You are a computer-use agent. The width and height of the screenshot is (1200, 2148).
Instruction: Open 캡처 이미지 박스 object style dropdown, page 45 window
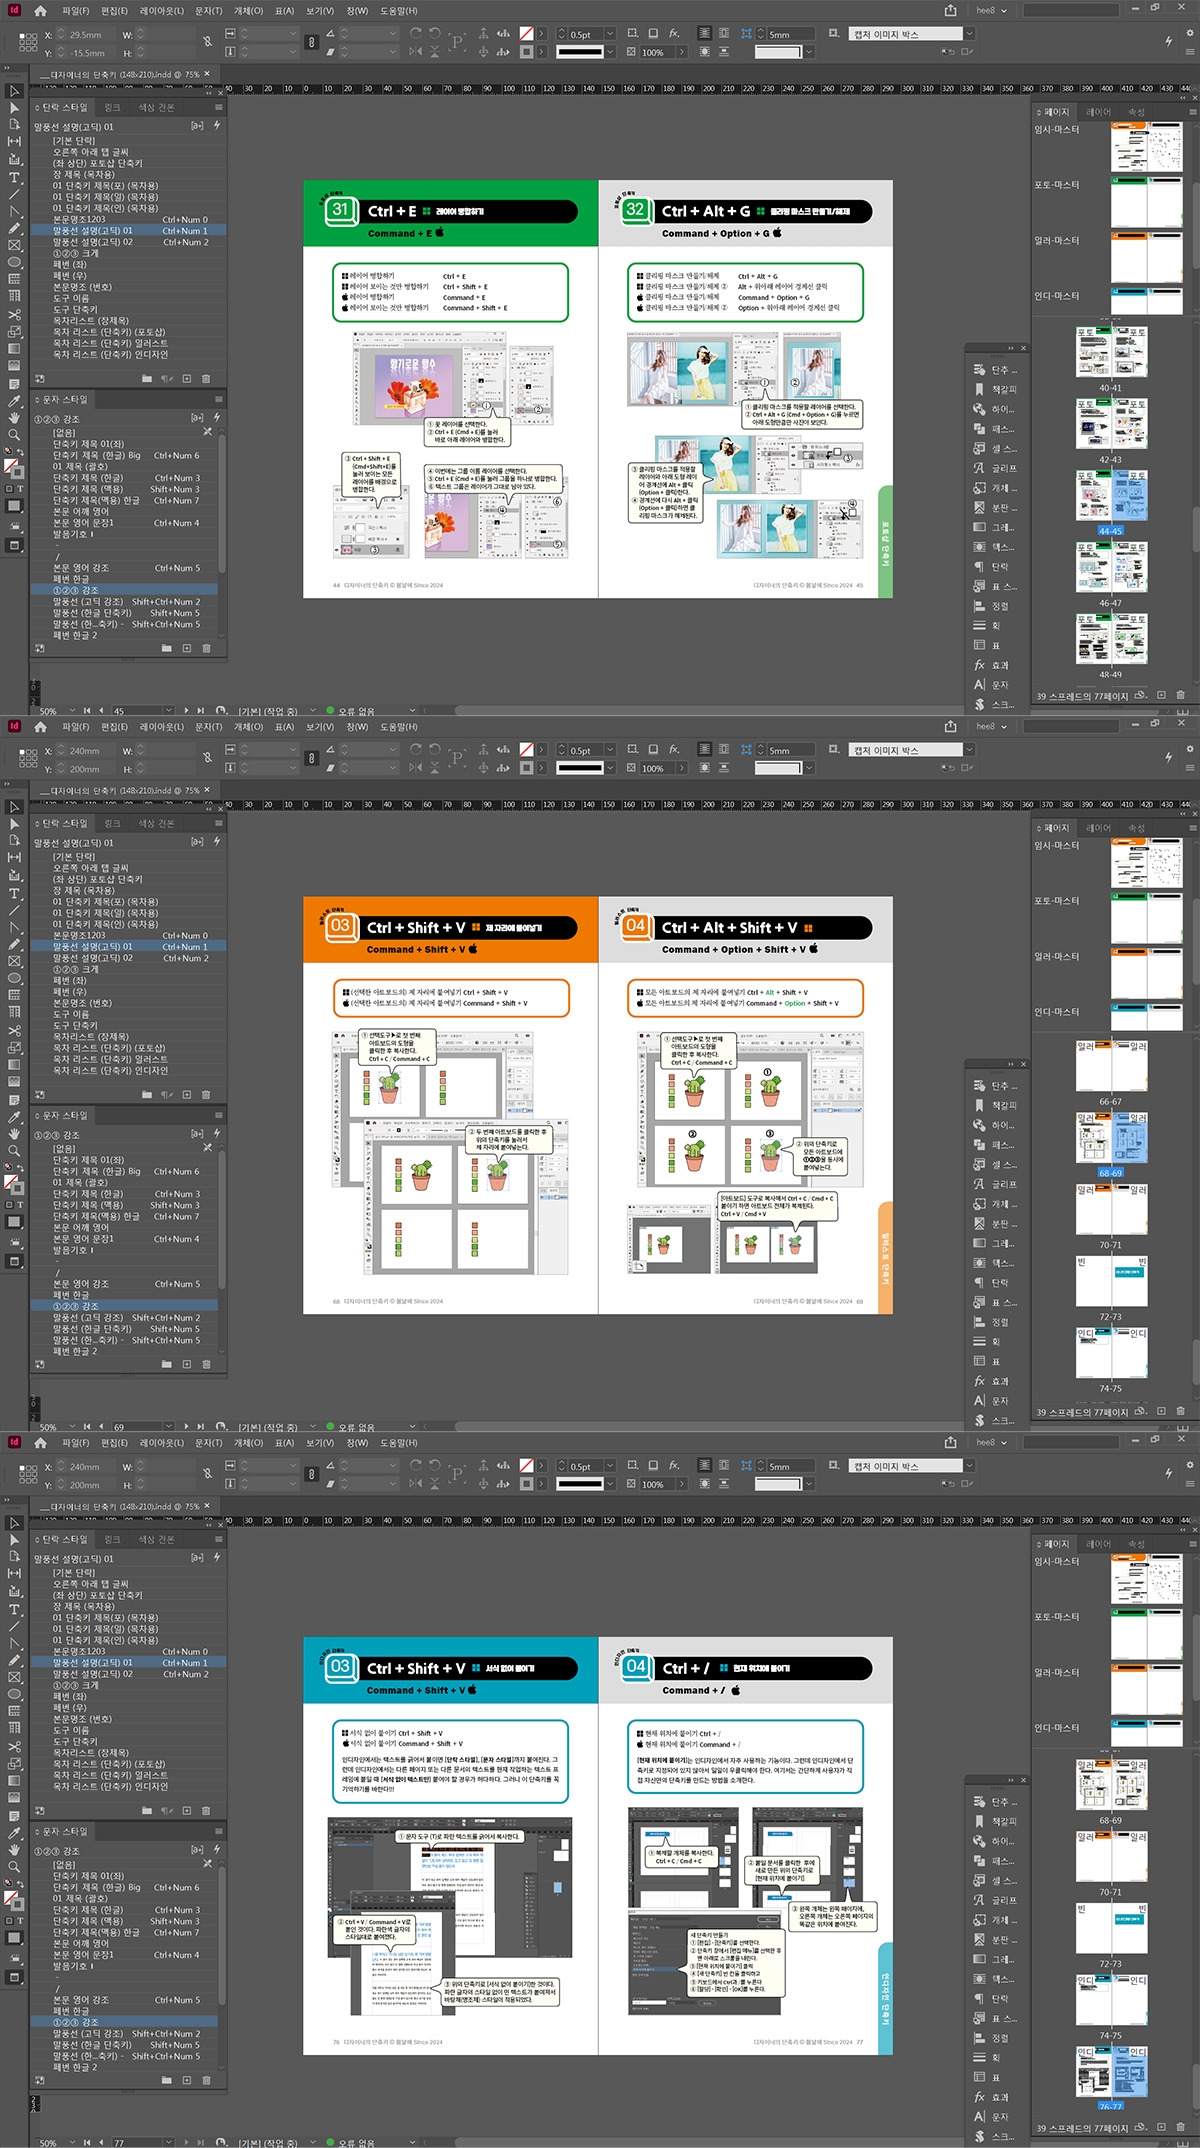tap(968, 34)
